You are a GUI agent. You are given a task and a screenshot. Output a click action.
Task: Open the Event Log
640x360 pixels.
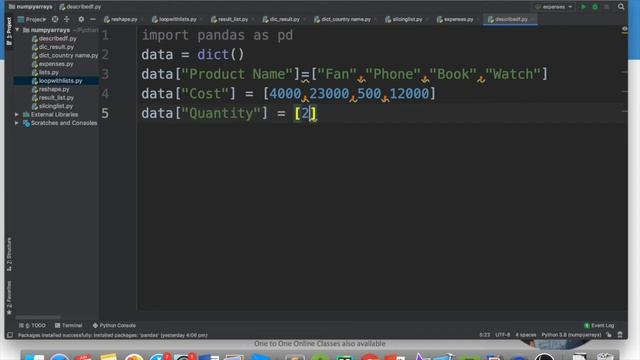point(599,325)
